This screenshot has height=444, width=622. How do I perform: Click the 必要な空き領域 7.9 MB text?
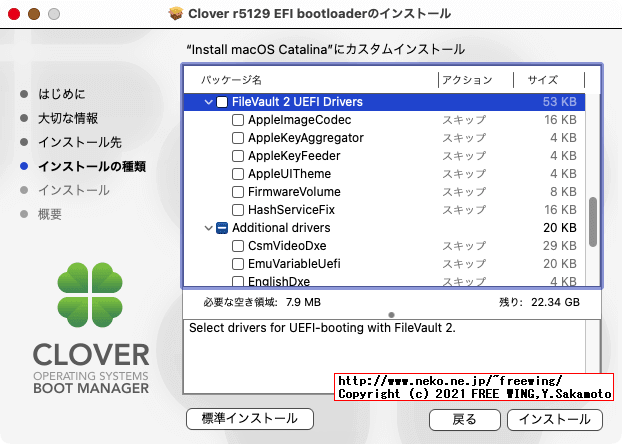click(262, 302)
